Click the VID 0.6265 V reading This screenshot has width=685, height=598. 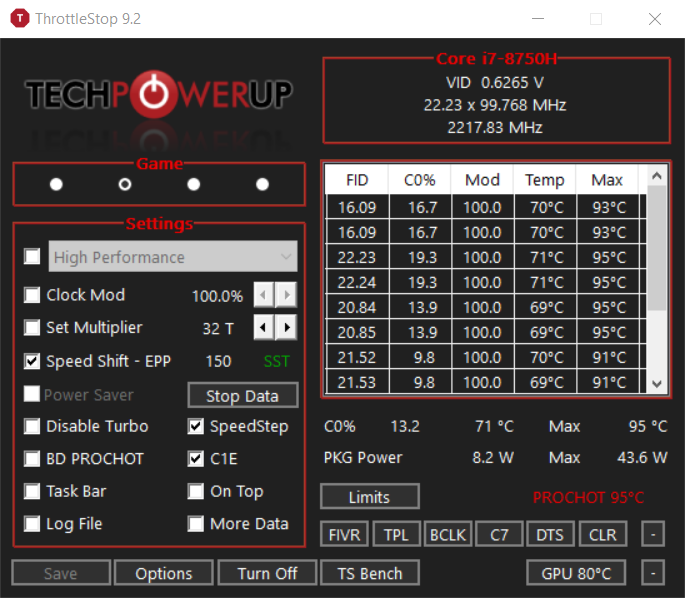[495, 83]
